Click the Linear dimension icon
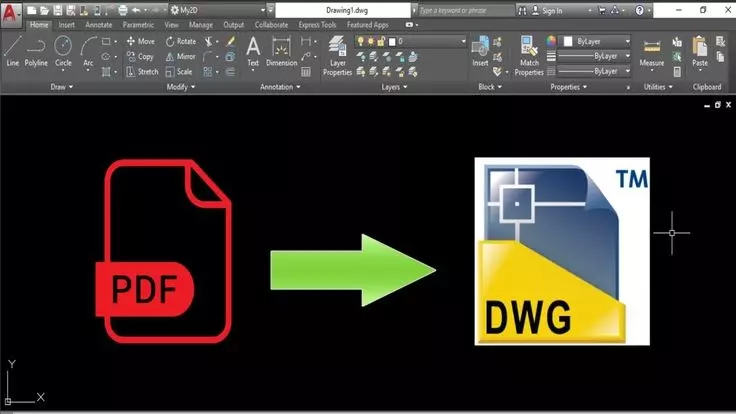Viewport: 736px width, 414px height. [306, 41]
